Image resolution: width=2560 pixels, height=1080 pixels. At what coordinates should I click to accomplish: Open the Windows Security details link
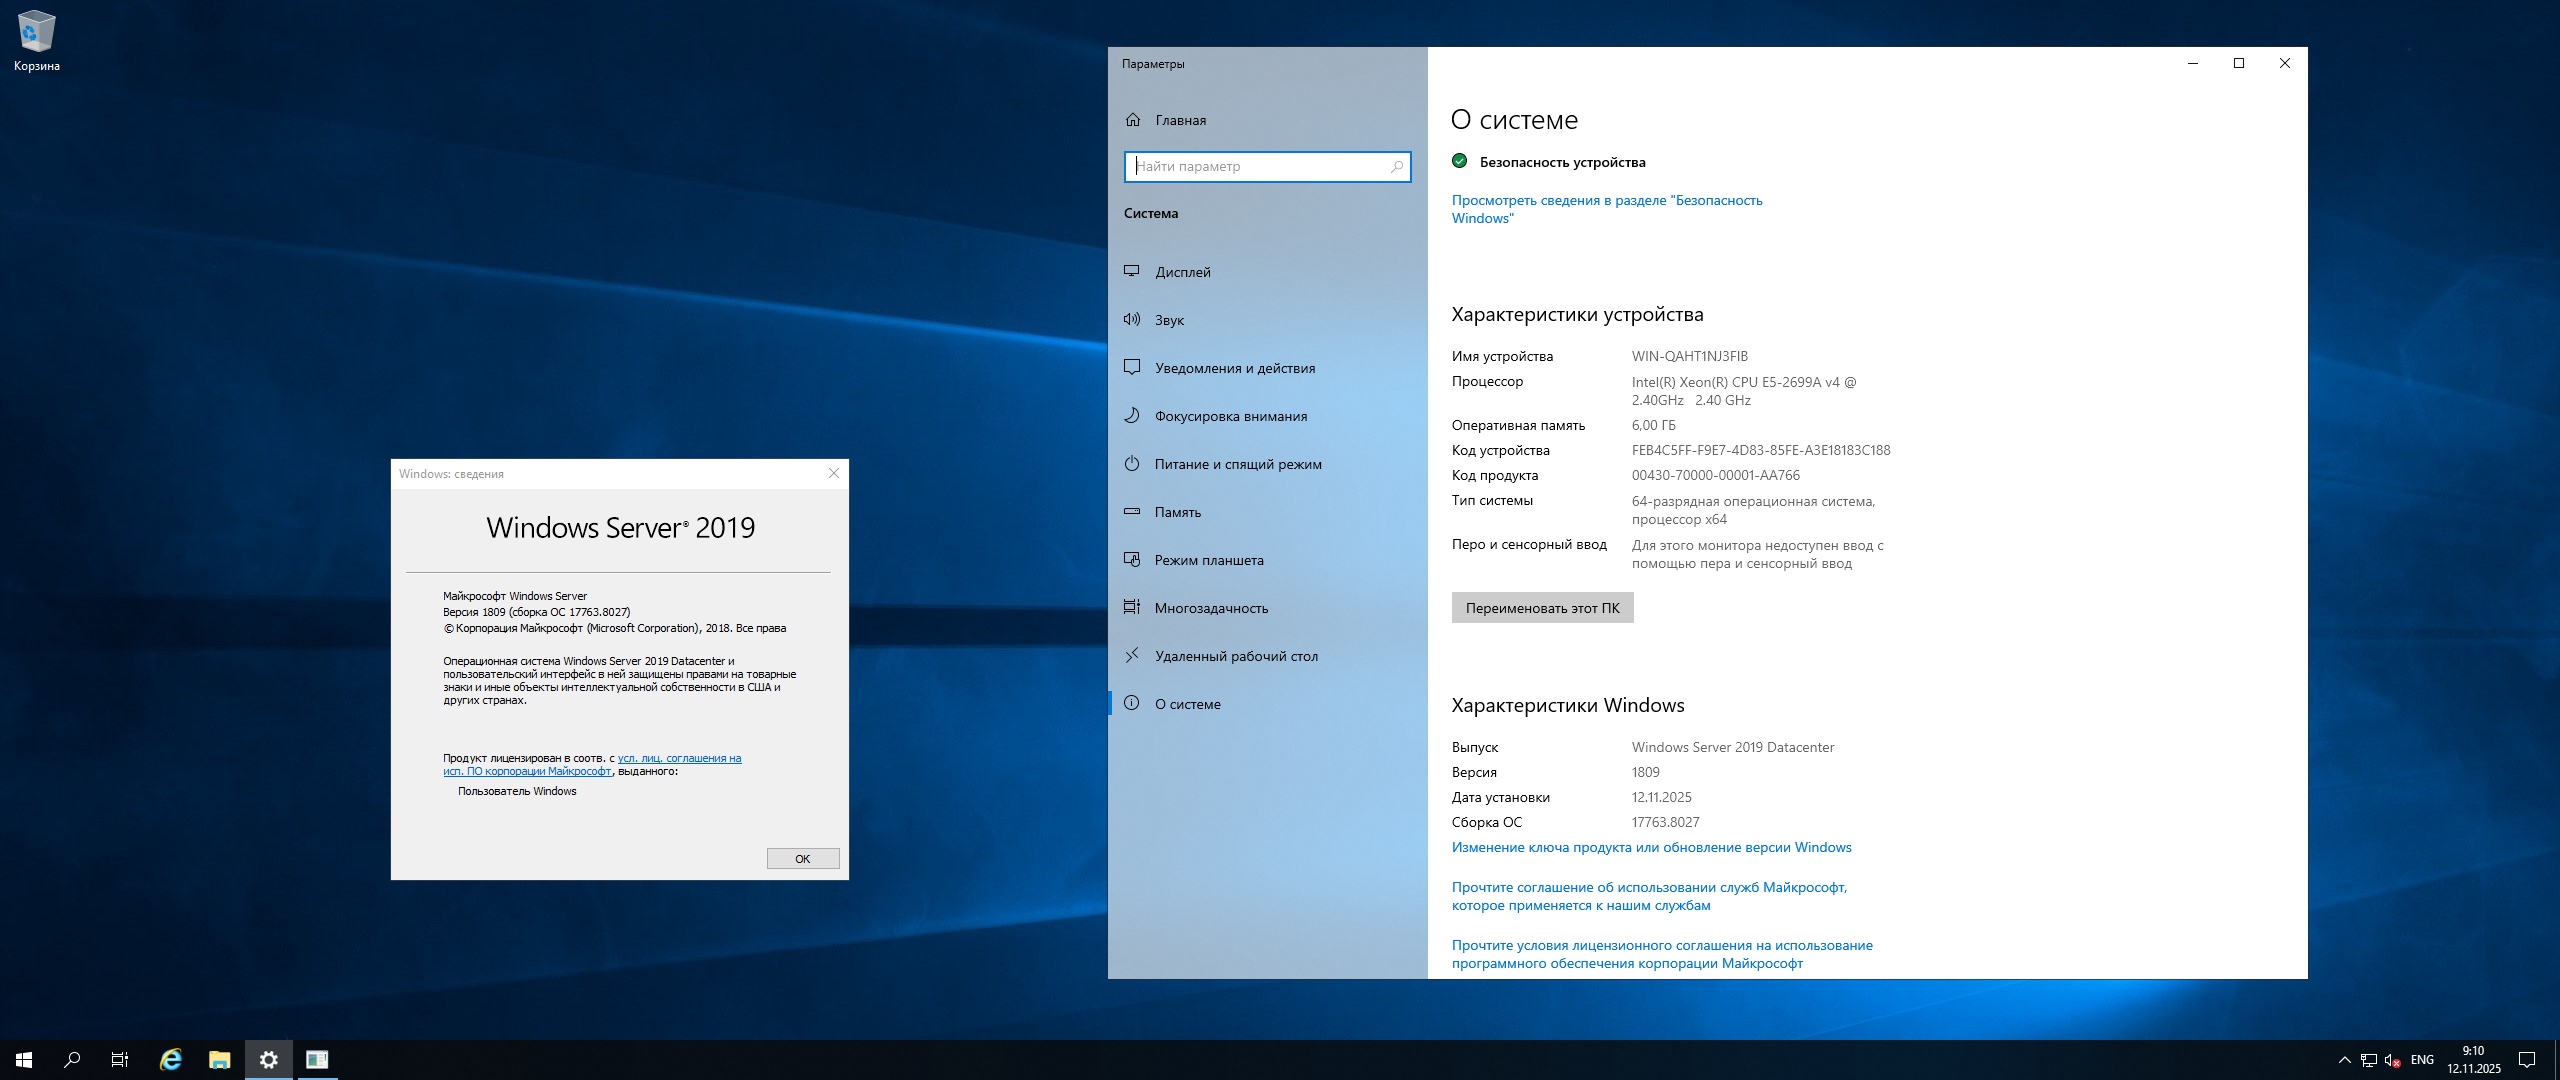[1606, 209]
